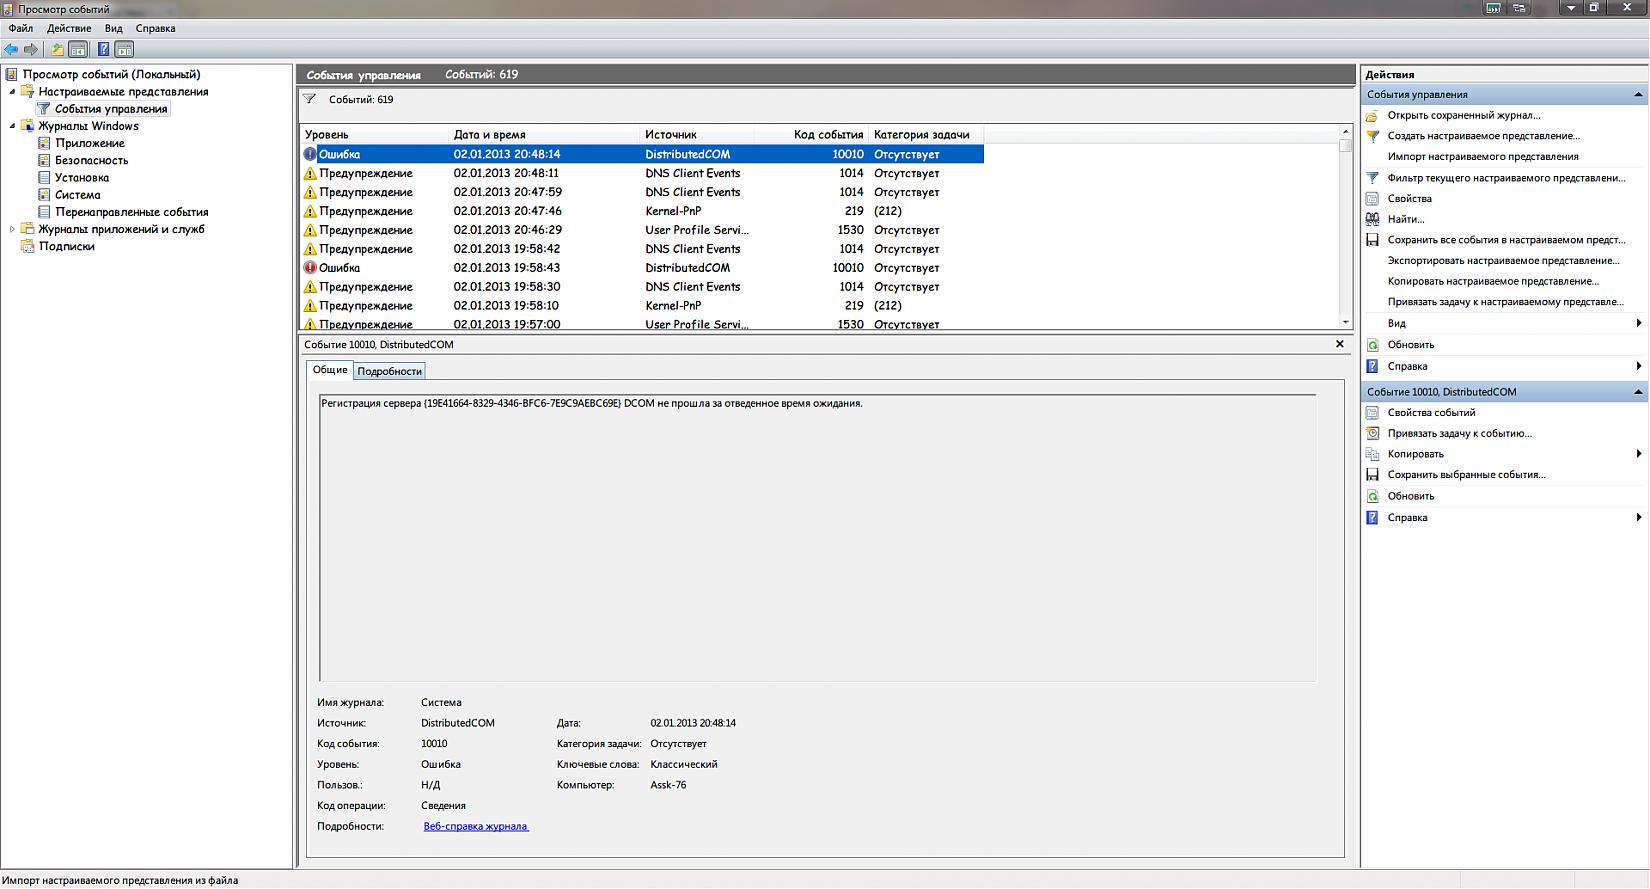Select the Система log in tree
Viewport: 1650px width, 889px height.
point(77,195)
